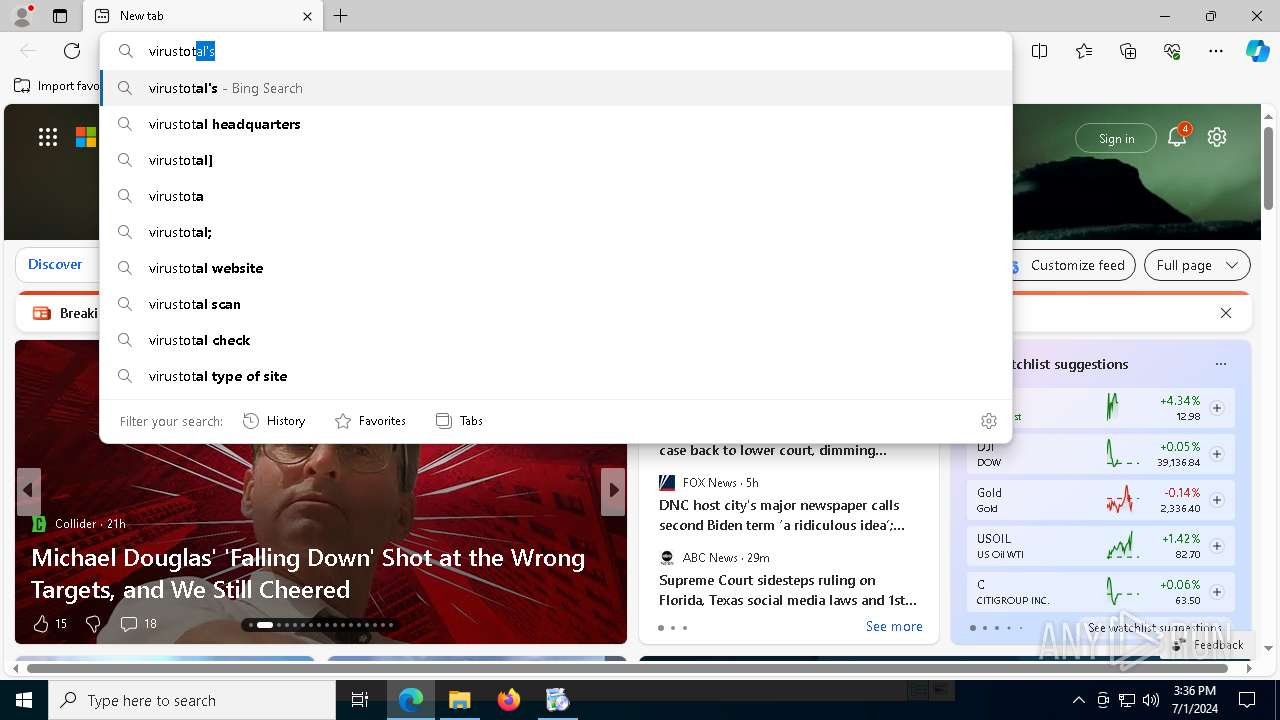1280x720 pixels.
Task: Expand the Full page layout dropdown
Action: [1197, 265]
